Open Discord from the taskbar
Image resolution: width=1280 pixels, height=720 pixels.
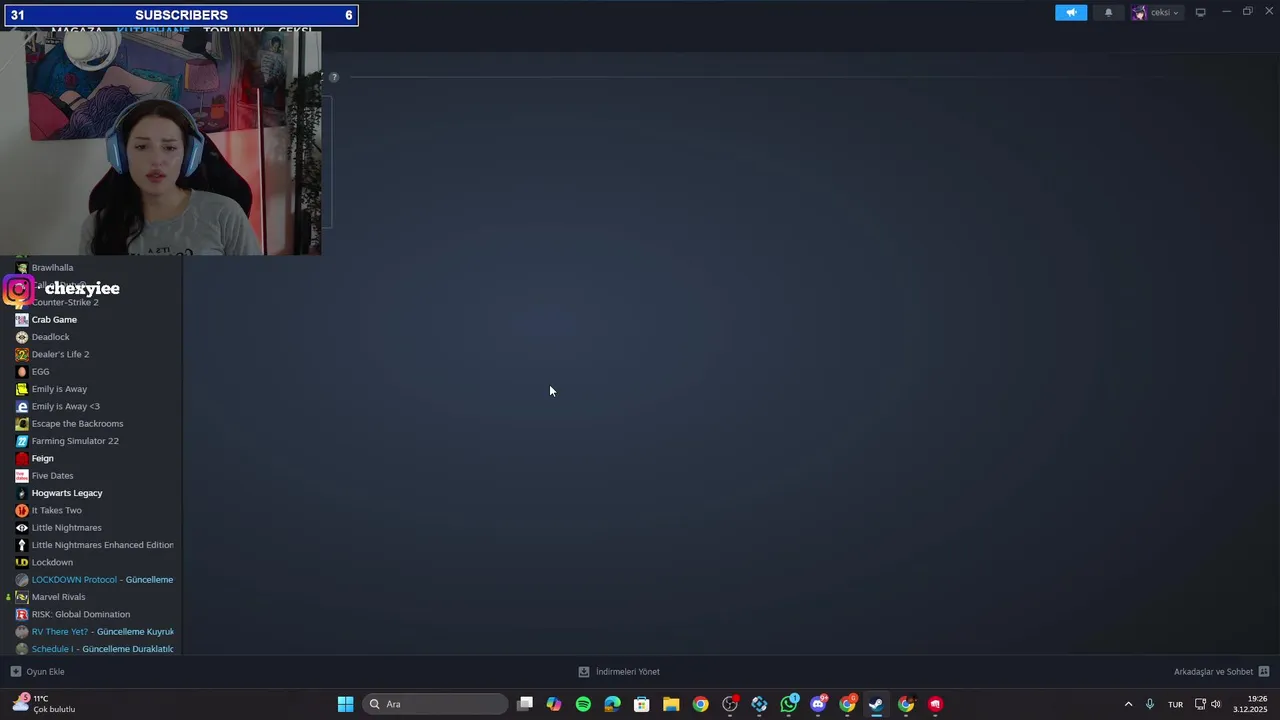pyautogui.click(x=818, y=704)
